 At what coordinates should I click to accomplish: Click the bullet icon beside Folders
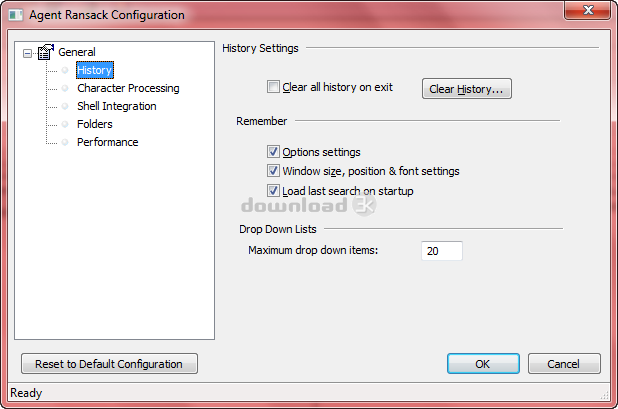65,124
